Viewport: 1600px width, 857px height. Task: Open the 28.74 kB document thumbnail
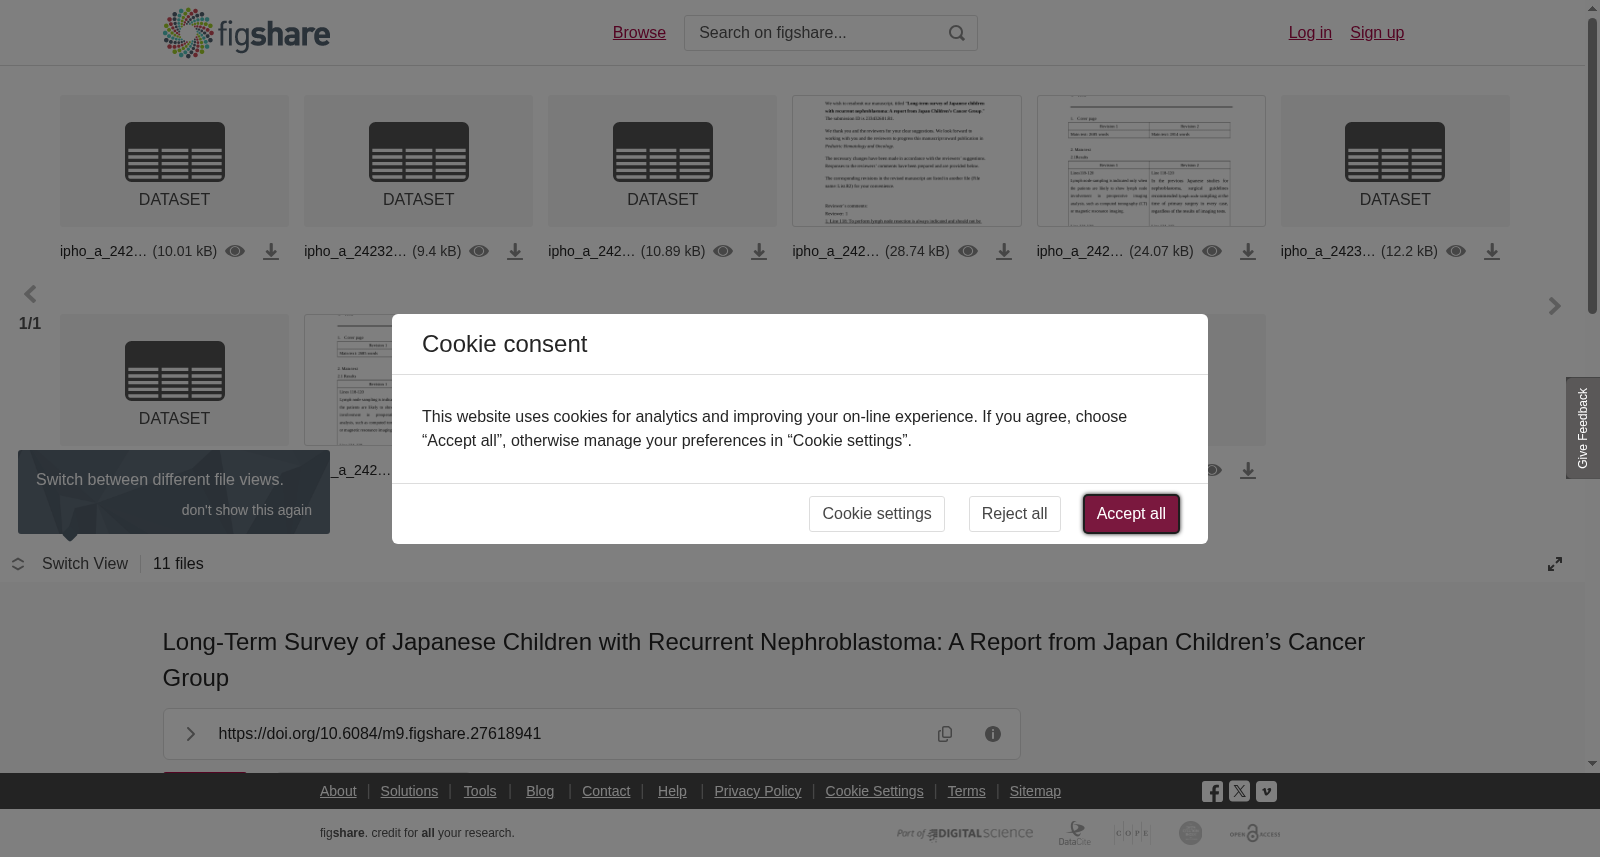coord(907,161)
